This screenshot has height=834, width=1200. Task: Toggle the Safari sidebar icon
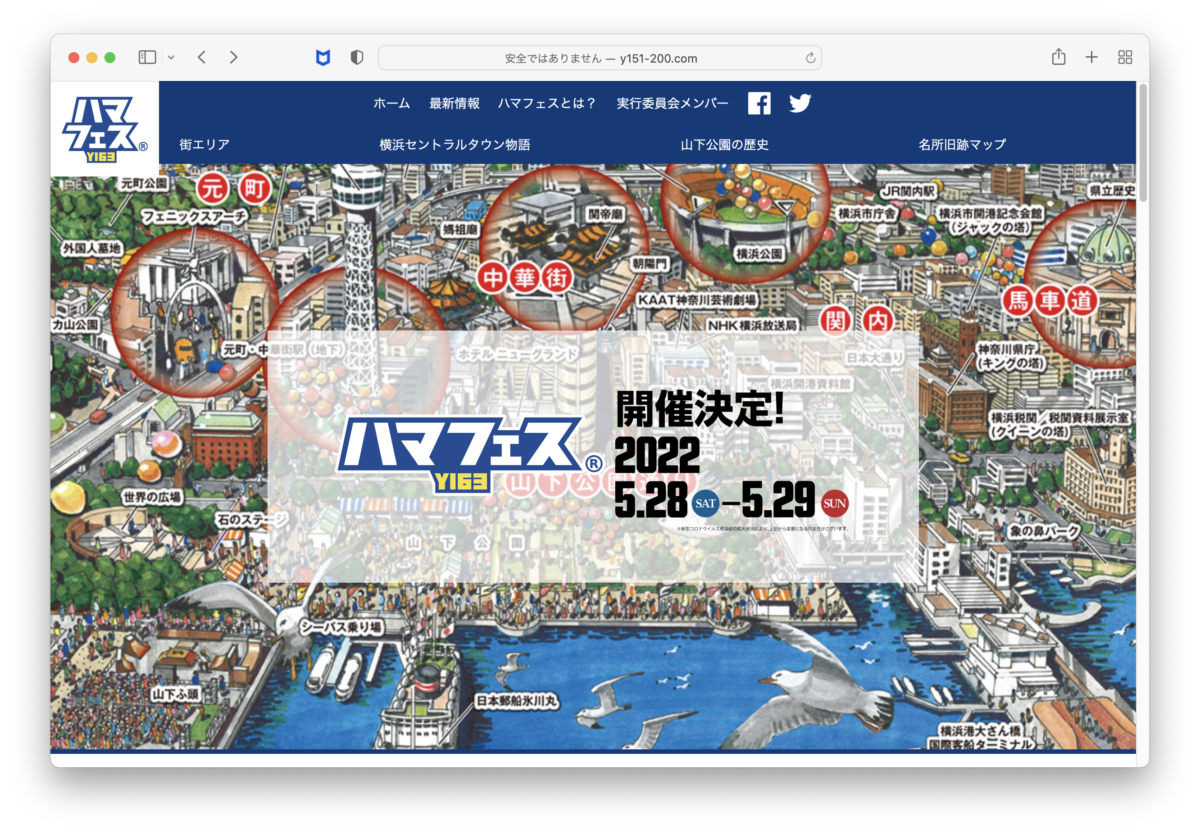click(x=147, y=58)
